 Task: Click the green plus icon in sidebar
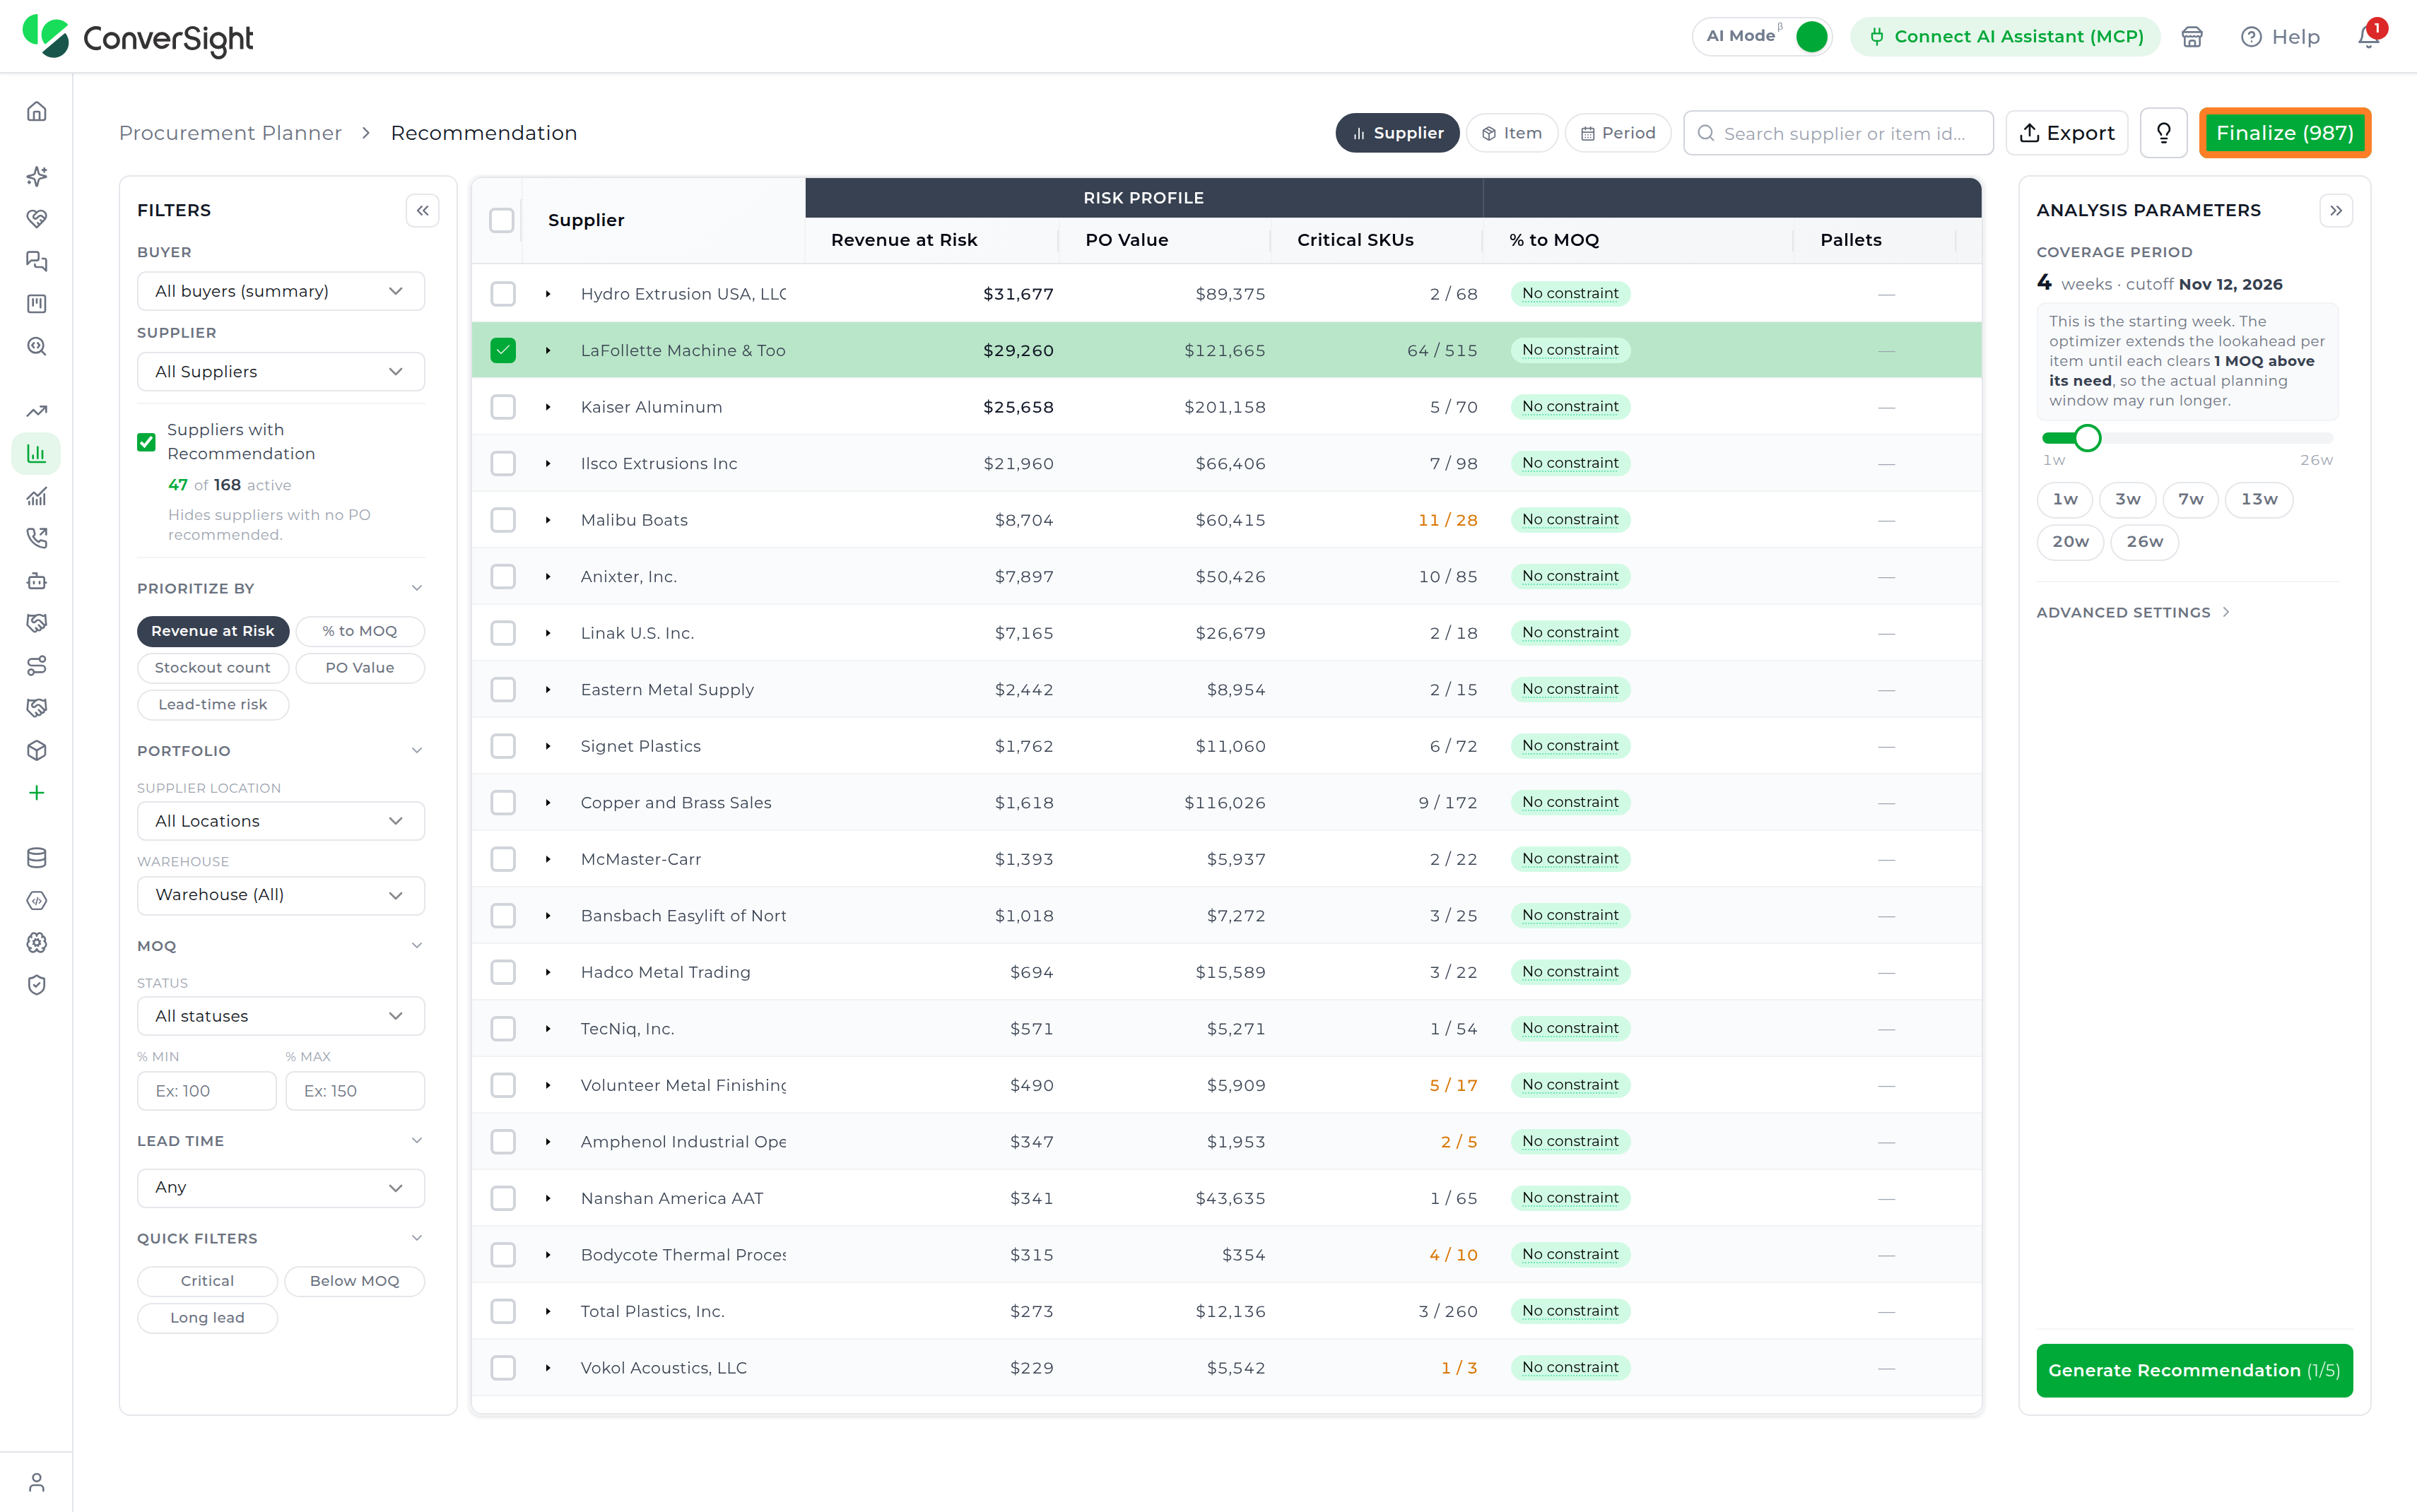pyautogui.click(x=37, y=793)
